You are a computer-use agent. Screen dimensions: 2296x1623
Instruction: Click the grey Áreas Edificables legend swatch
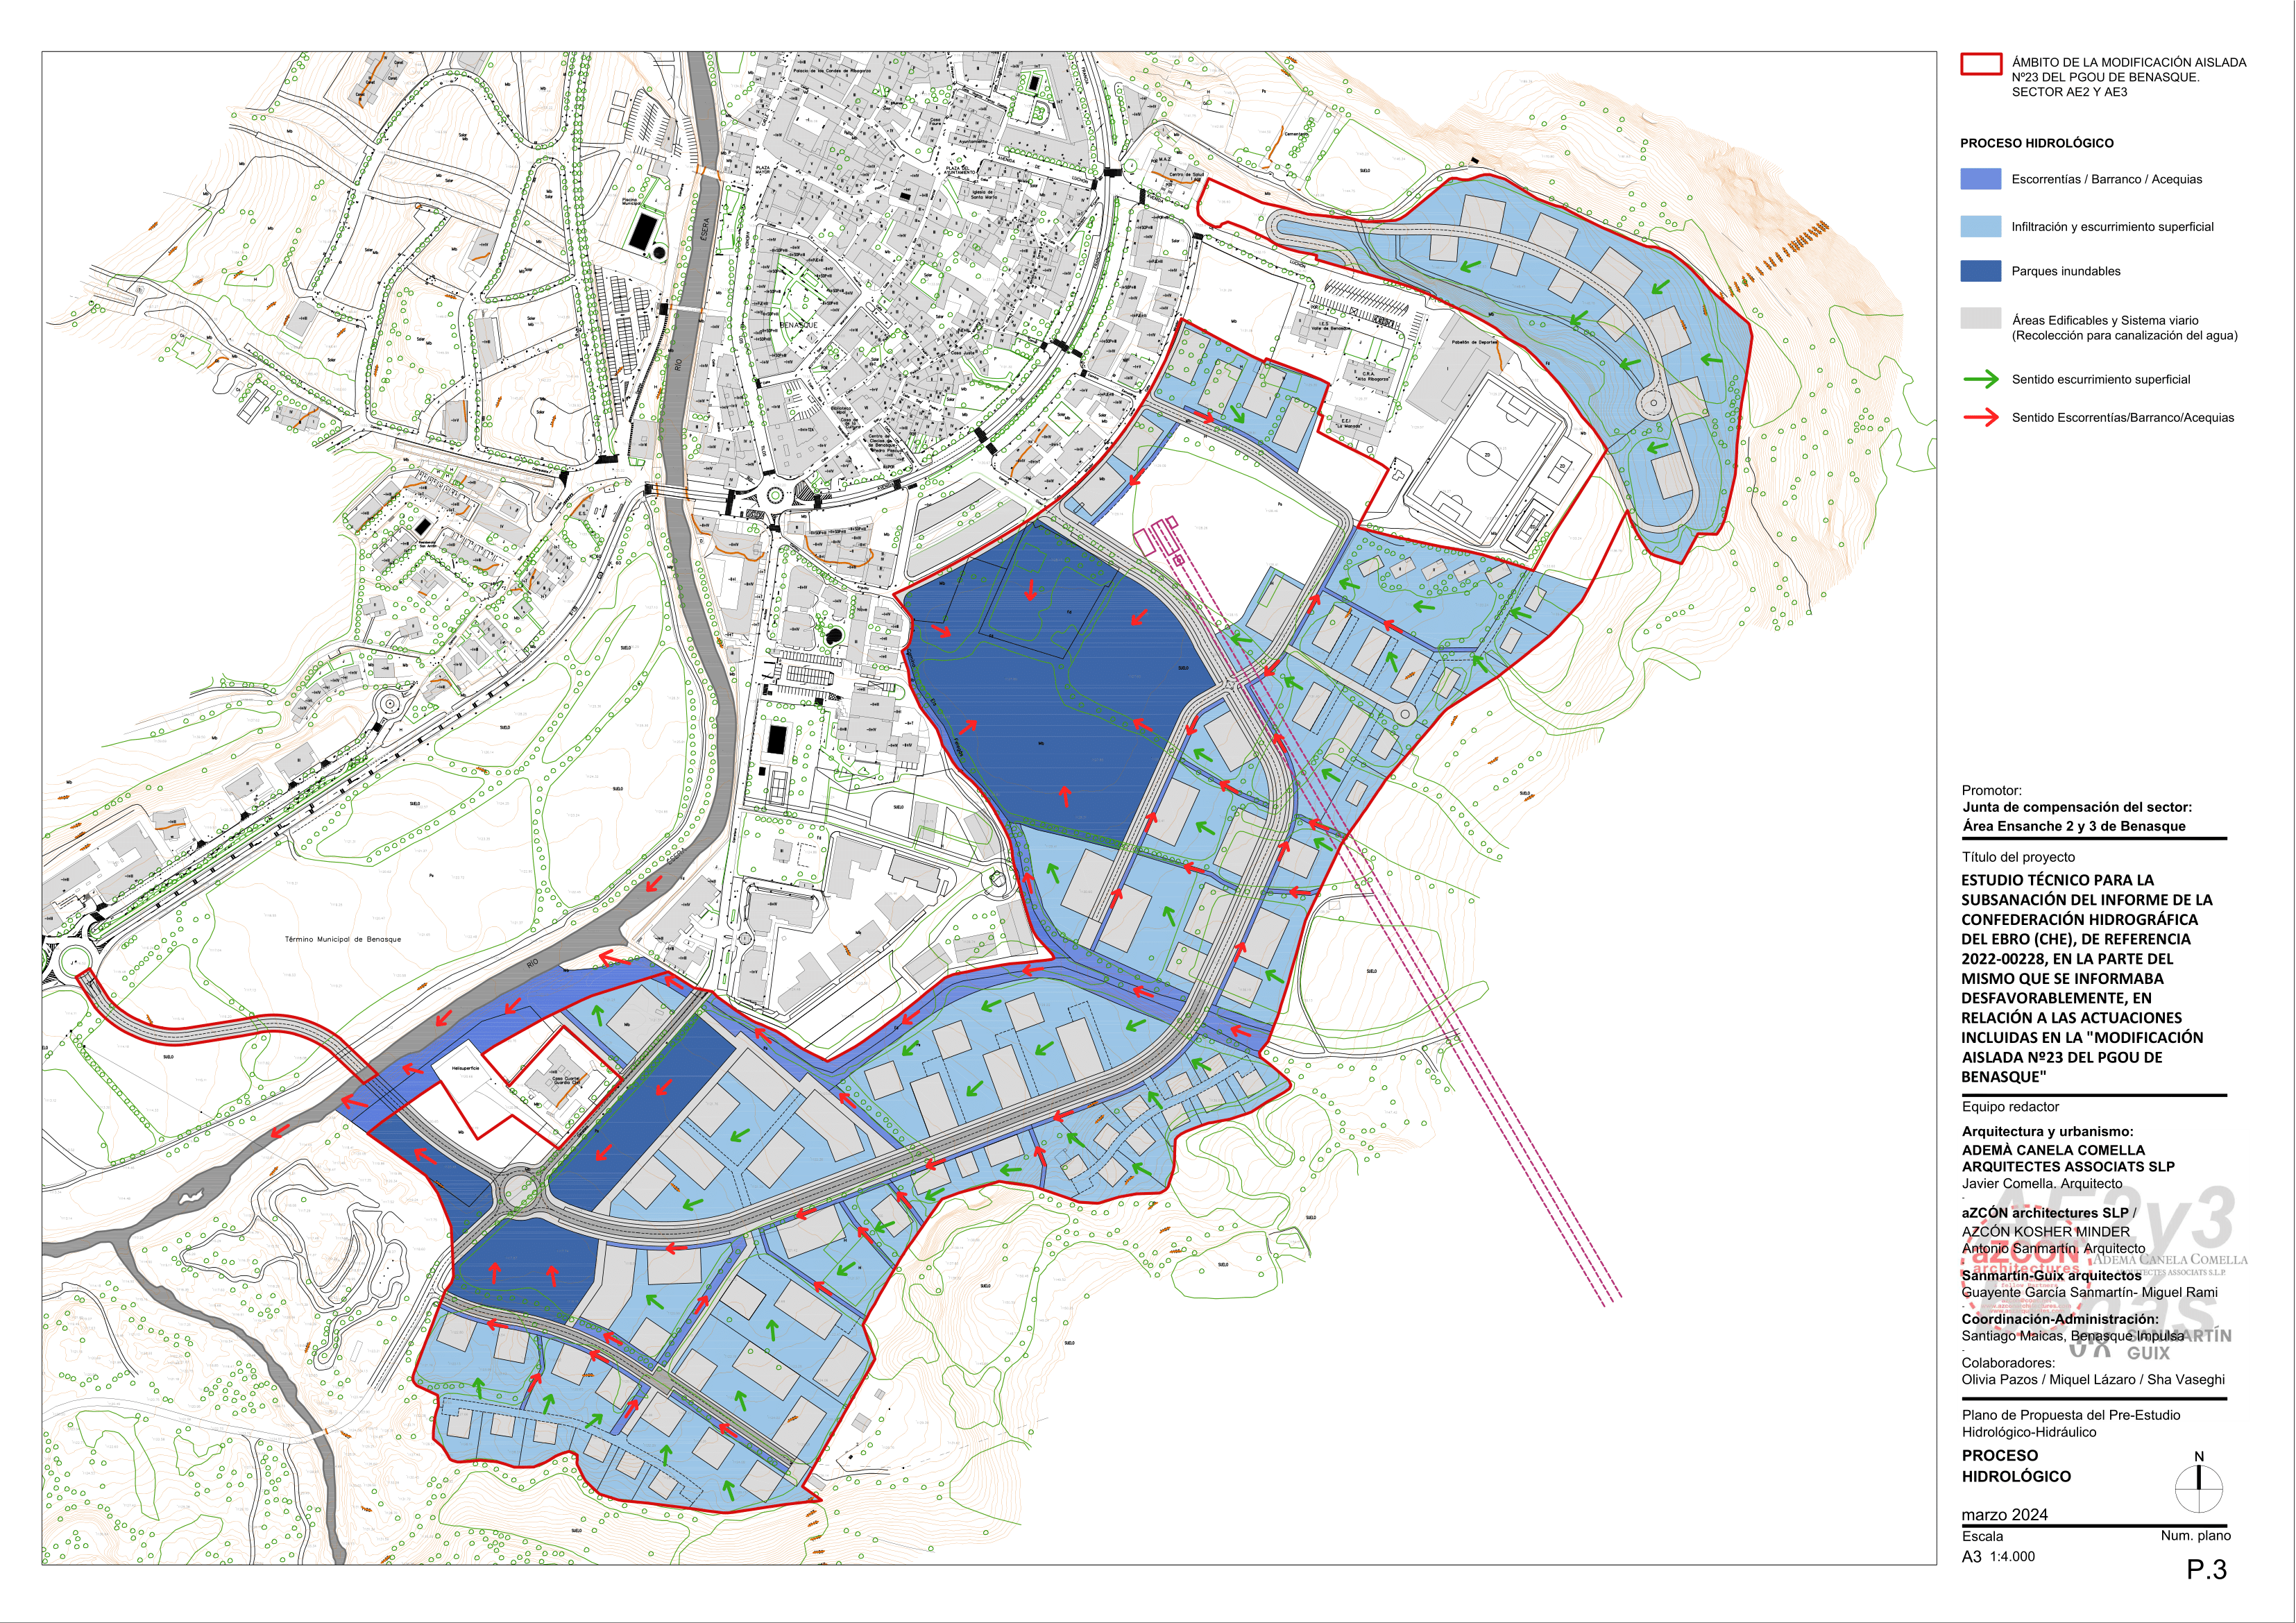(x=1980, y=318)
